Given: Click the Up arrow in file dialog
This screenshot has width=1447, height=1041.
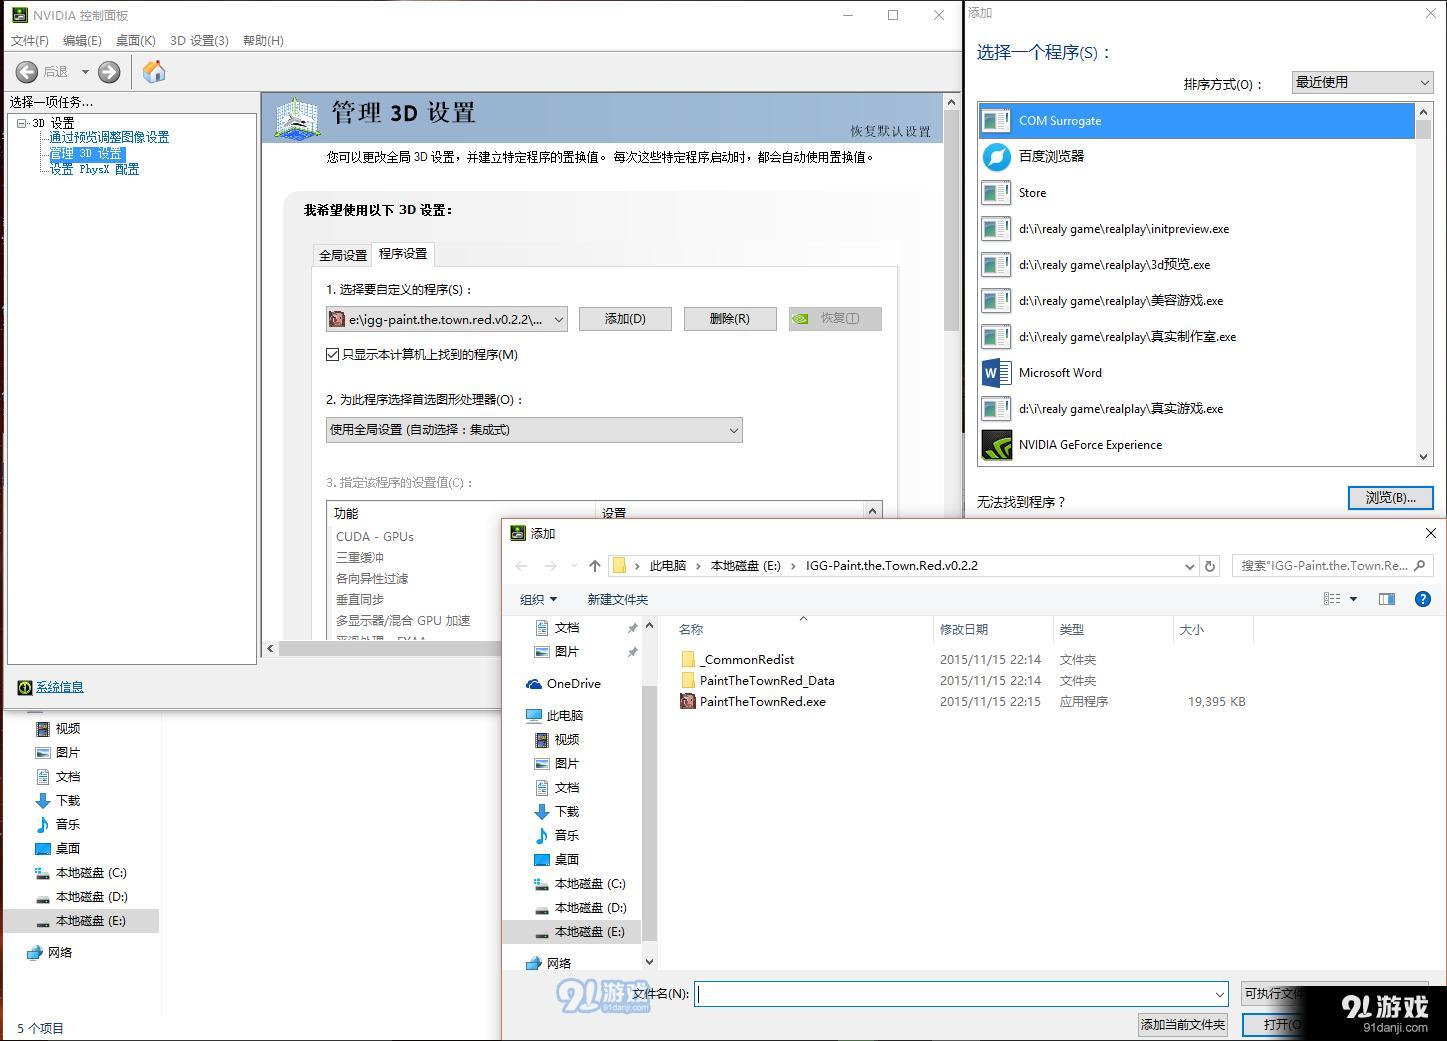Looking at the screenshot, I should pos(595,566).
